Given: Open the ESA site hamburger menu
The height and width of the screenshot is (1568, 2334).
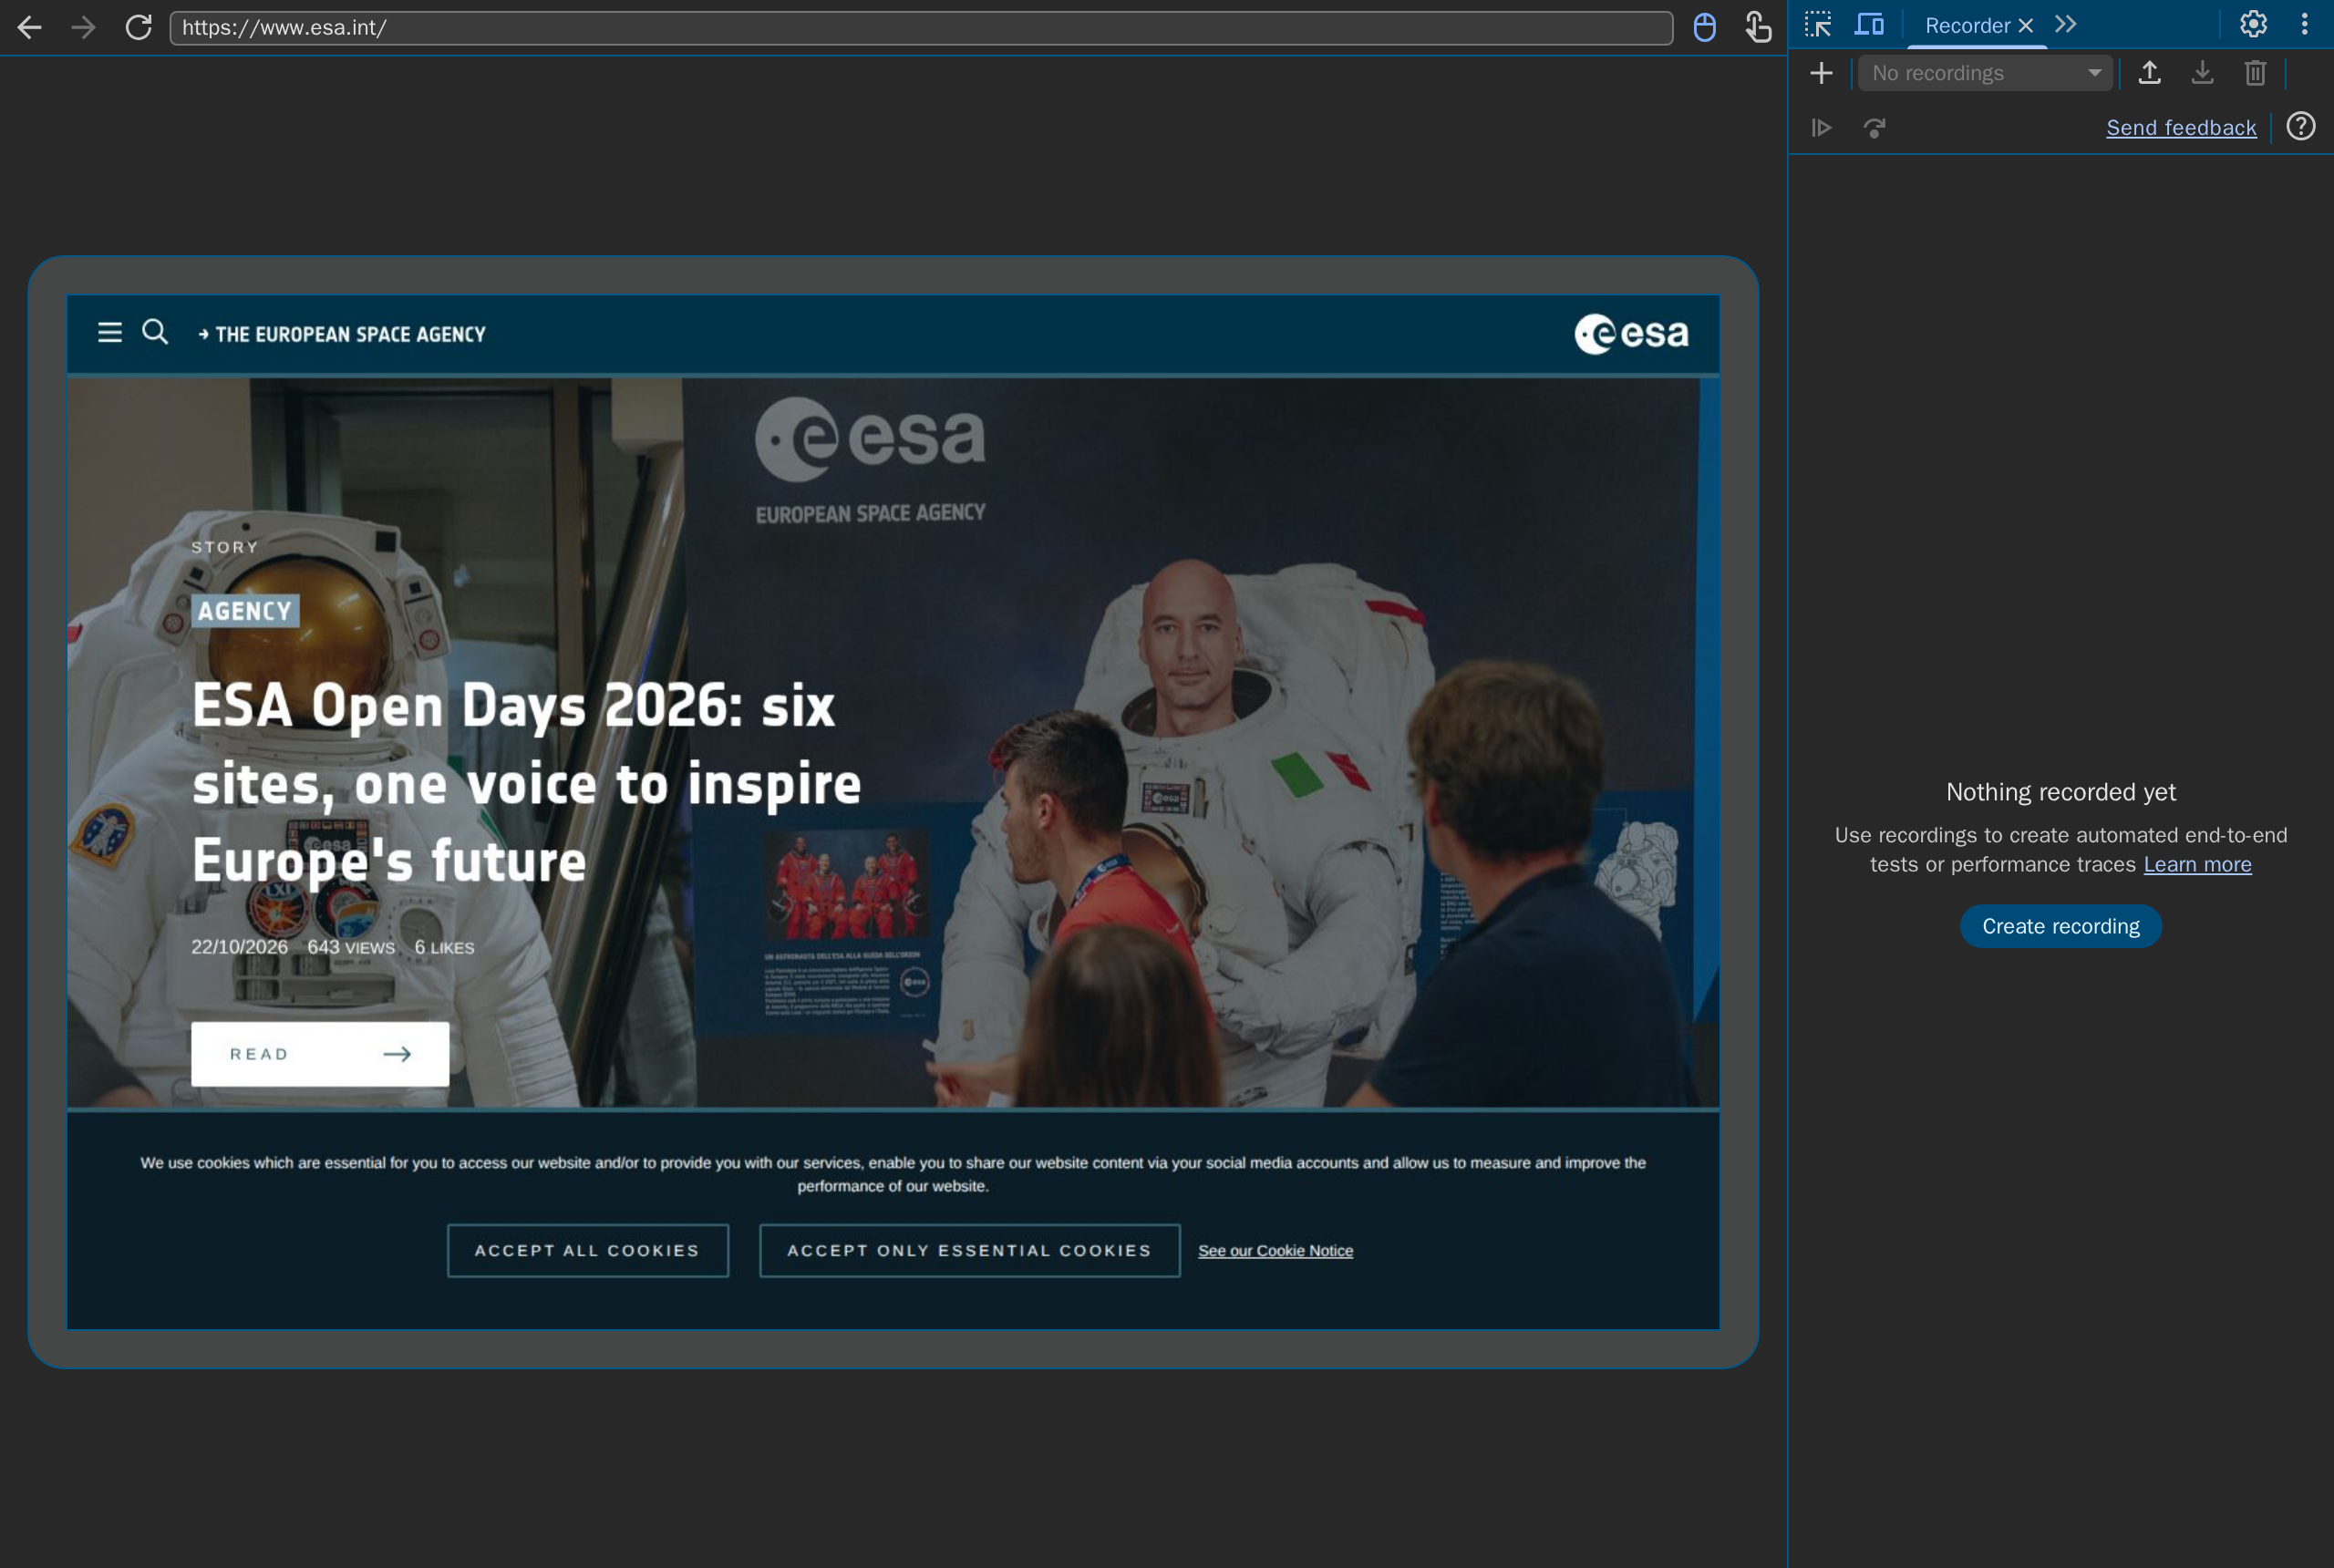Looking at the screenshot, I should pyautogui.click(x=110, y=332).
